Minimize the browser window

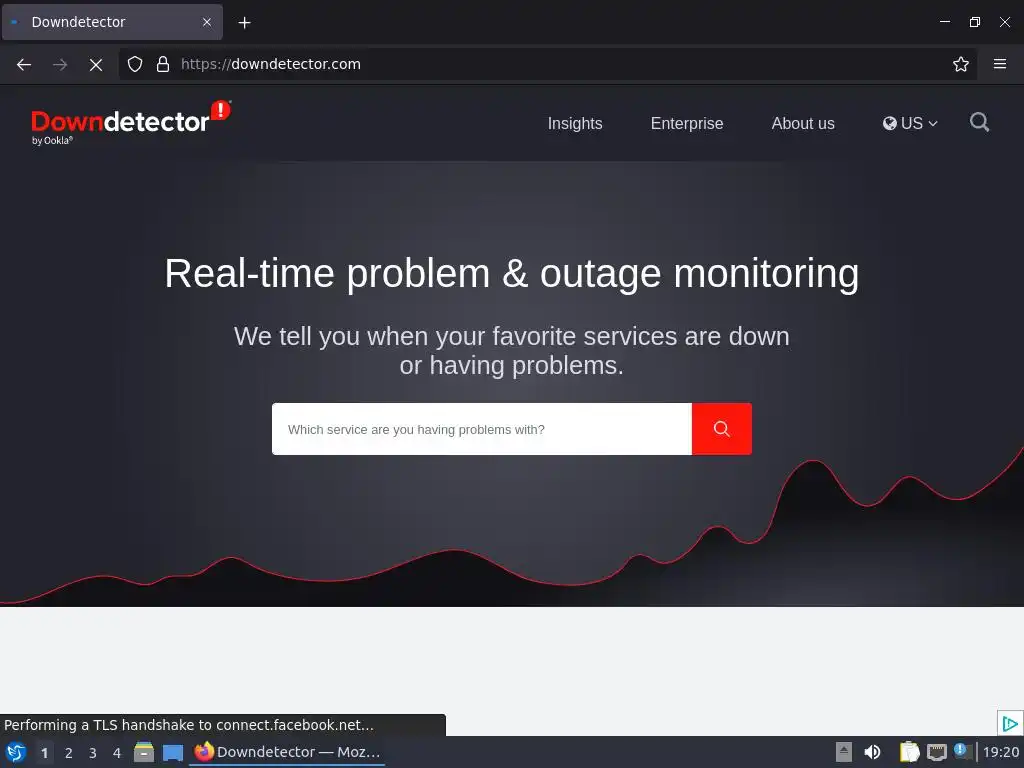(x=945, y=22)
